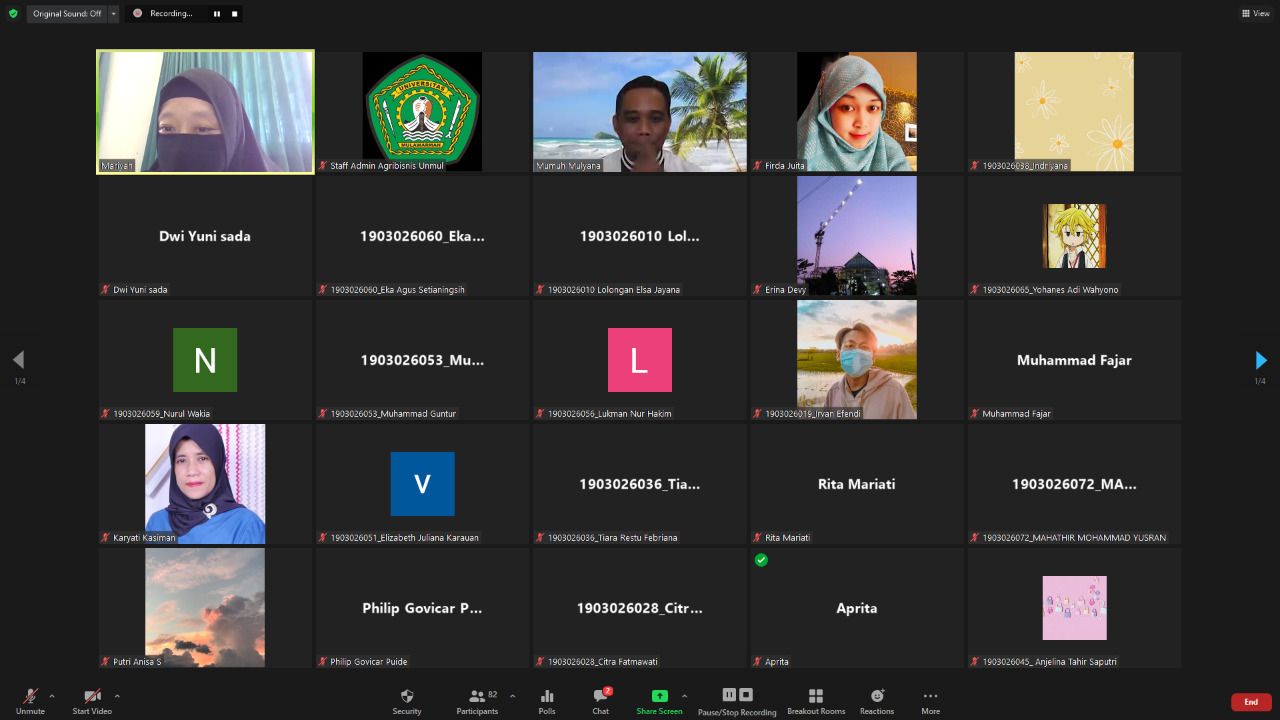1280x720 pixels.
Task: Click the red recording indicator dot
Action: point(138,14)
